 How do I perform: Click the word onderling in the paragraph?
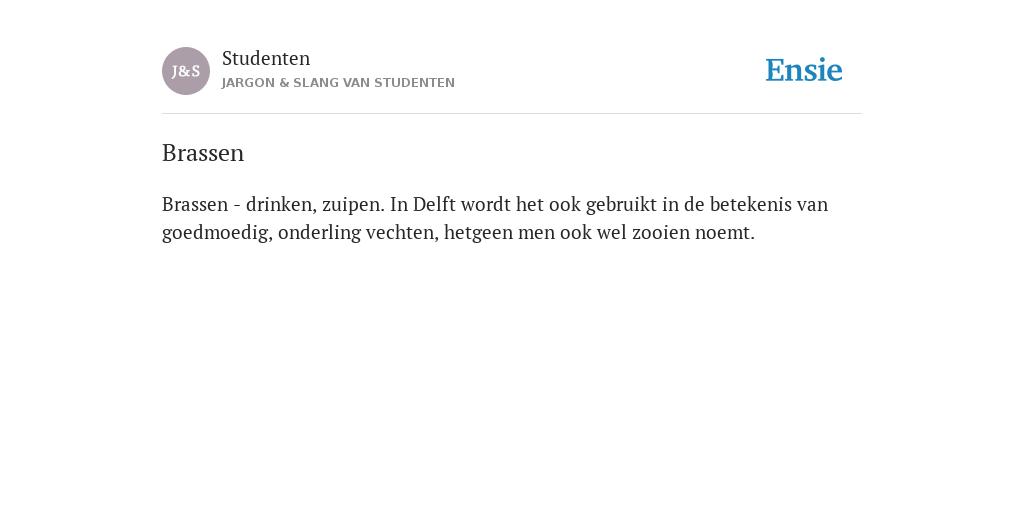[319, 233]
